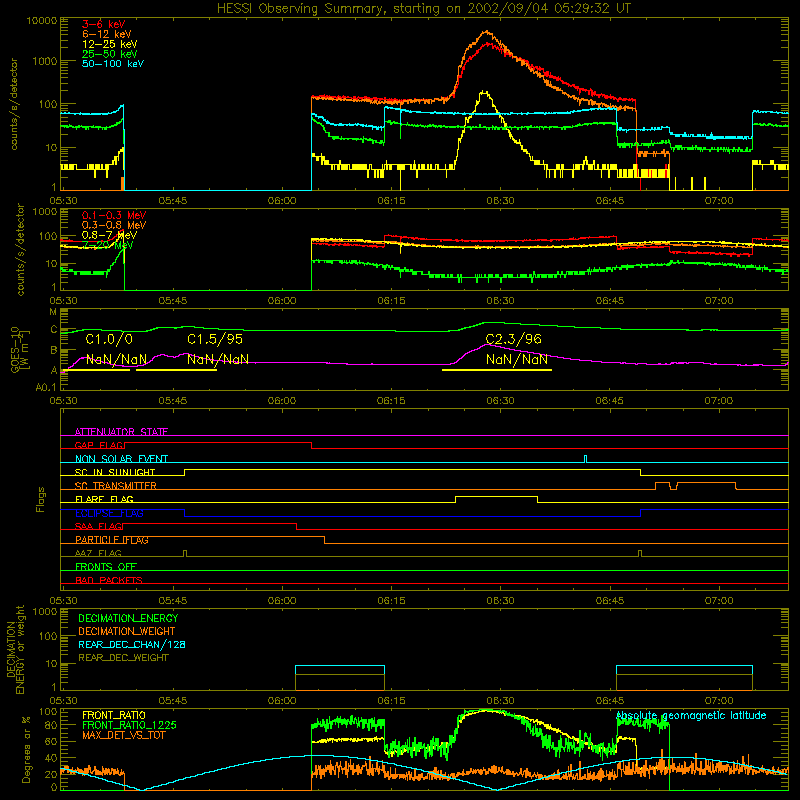
Task: Click 06:15 time label under the GOES panel
Action: [x=391, y=401]
